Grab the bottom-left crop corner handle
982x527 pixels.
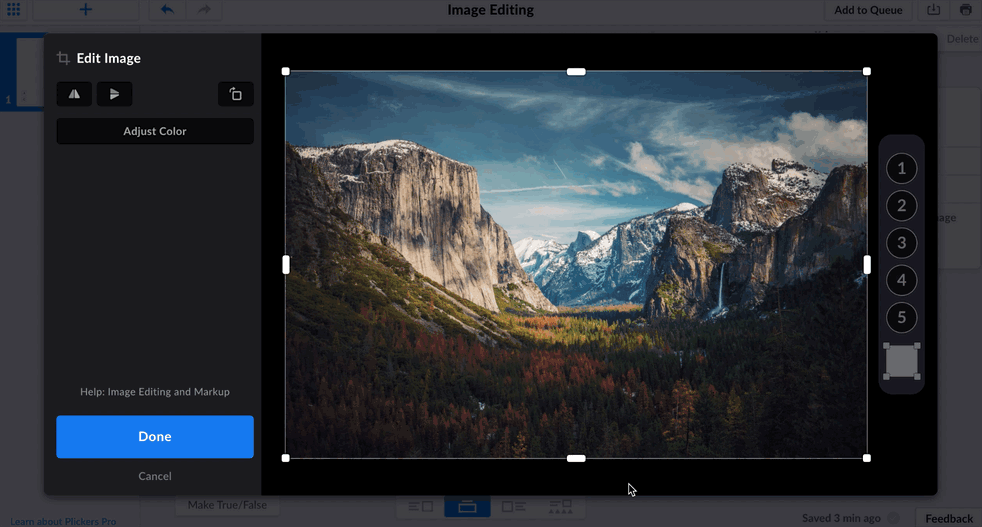click(286, 458)
